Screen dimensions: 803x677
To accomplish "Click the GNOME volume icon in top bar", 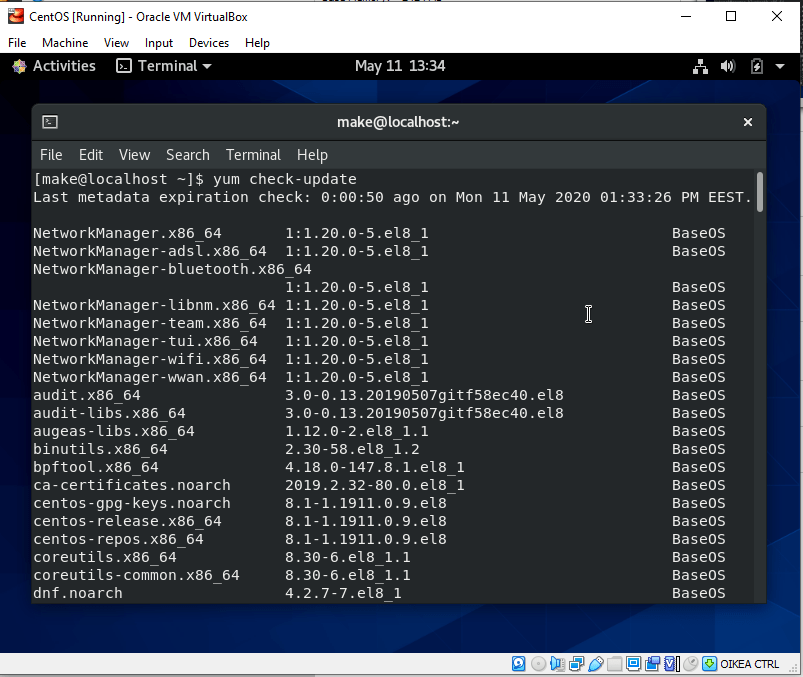I will (x=728, y=67).
